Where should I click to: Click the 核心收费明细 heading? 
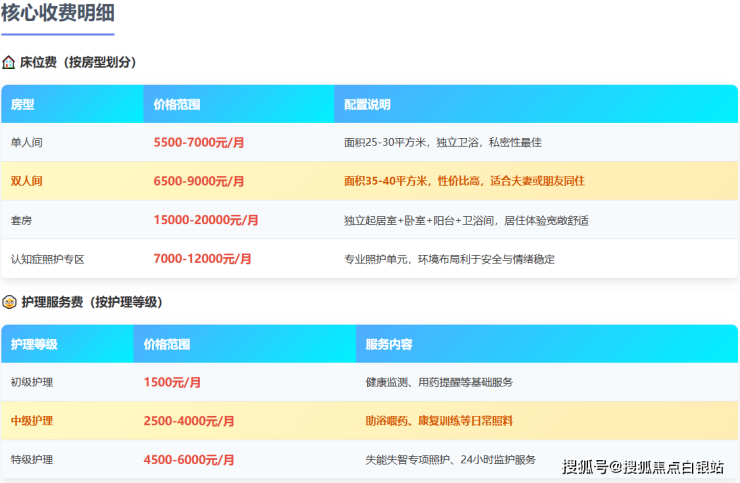pyautogui.click(x=58, y=14)
